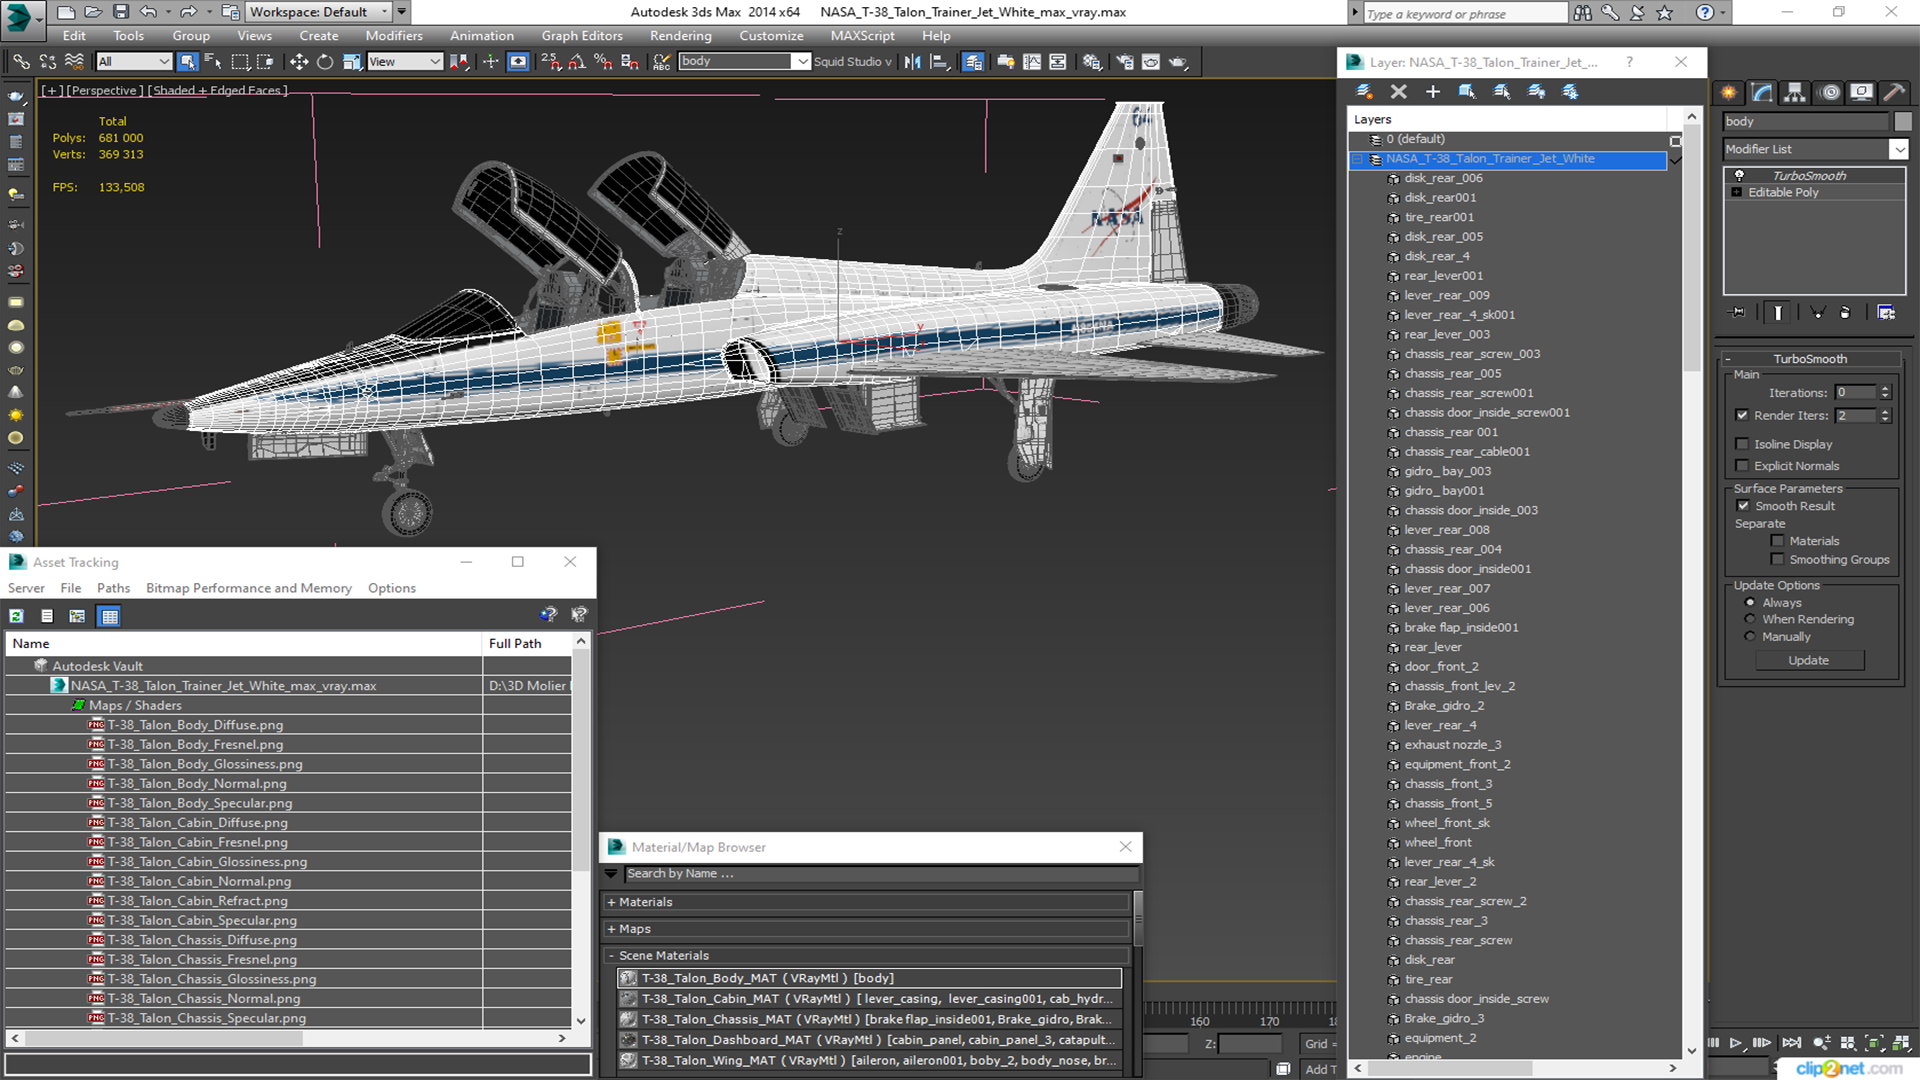Open Bitmap Performance and Memory menu
The width and height of the screenshot is (1920, 1080).
(x=249, y=588)
